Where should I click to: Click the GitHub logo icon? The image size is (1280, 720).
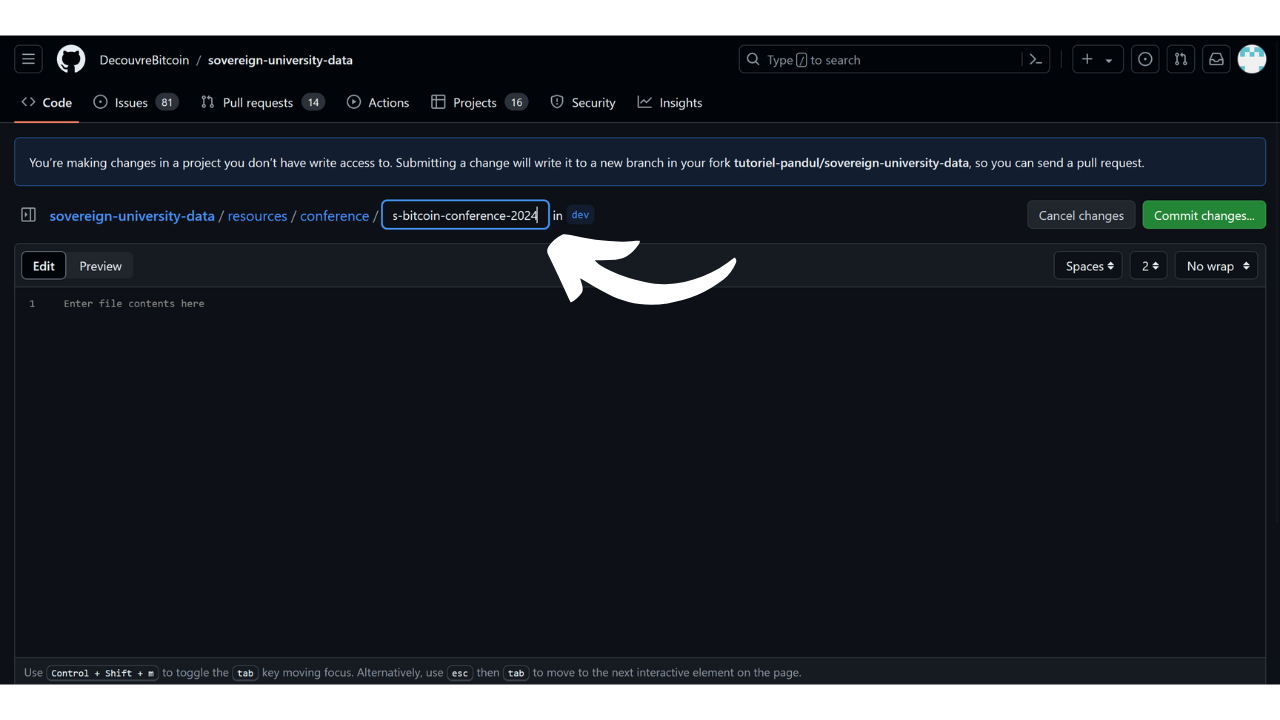pos(71,60)
